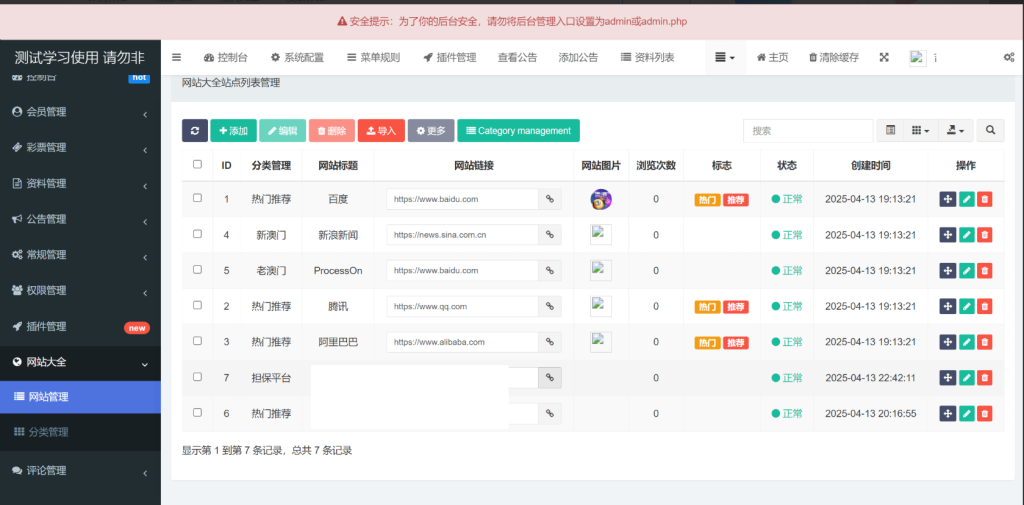Toggle card view table icon
The height and width of the screenshot is (505, 1024).
pyautogui.click(x=890, y=131)
